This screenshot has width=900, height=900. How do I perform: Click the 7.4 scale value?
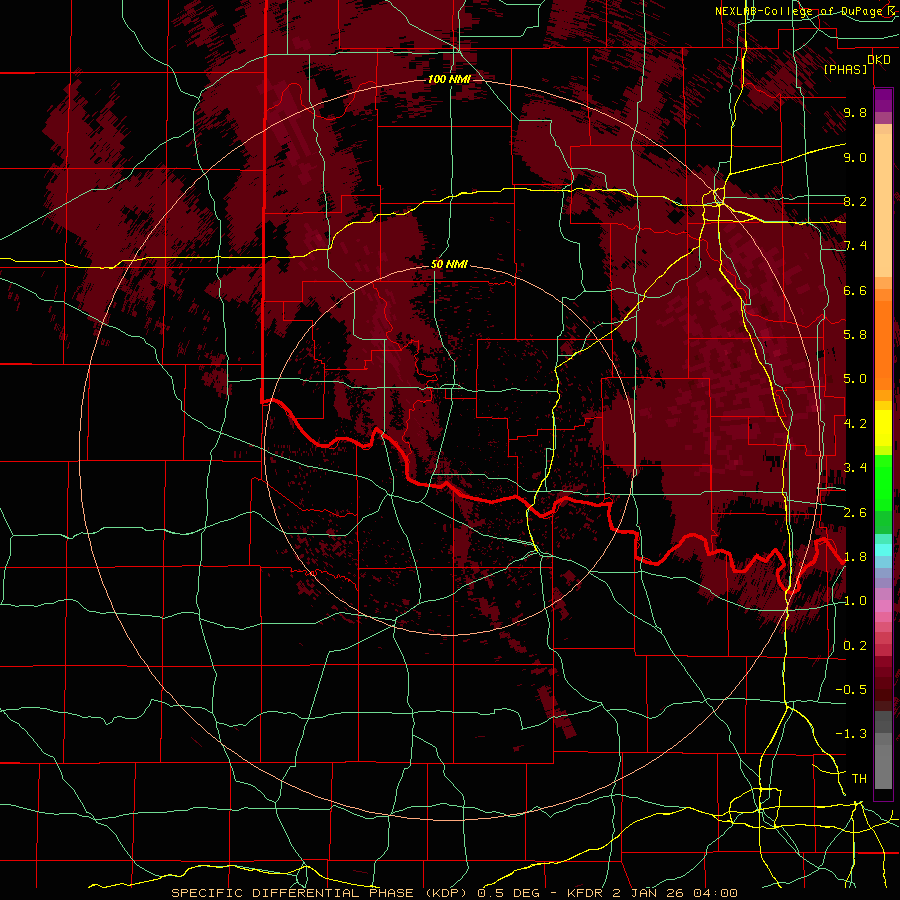855,246
